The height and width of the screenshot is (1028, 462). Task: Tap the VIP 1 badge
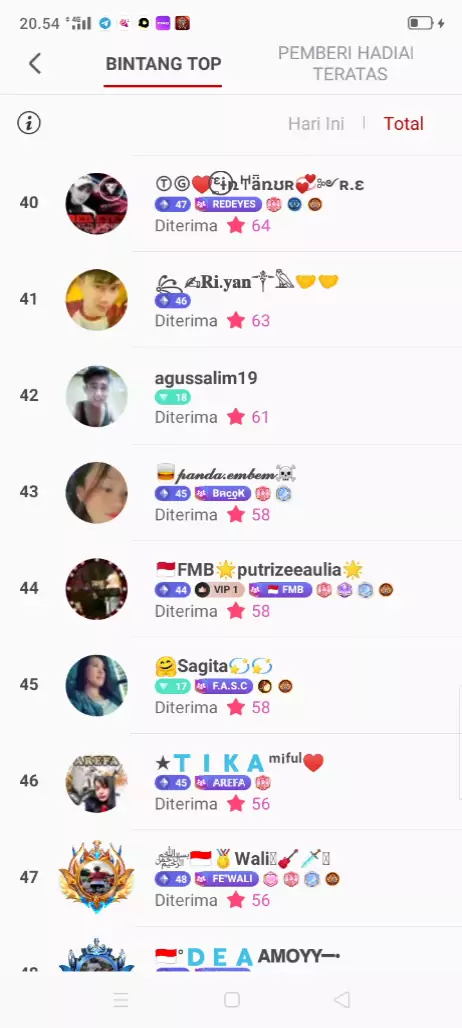click(x=220, y=590)
